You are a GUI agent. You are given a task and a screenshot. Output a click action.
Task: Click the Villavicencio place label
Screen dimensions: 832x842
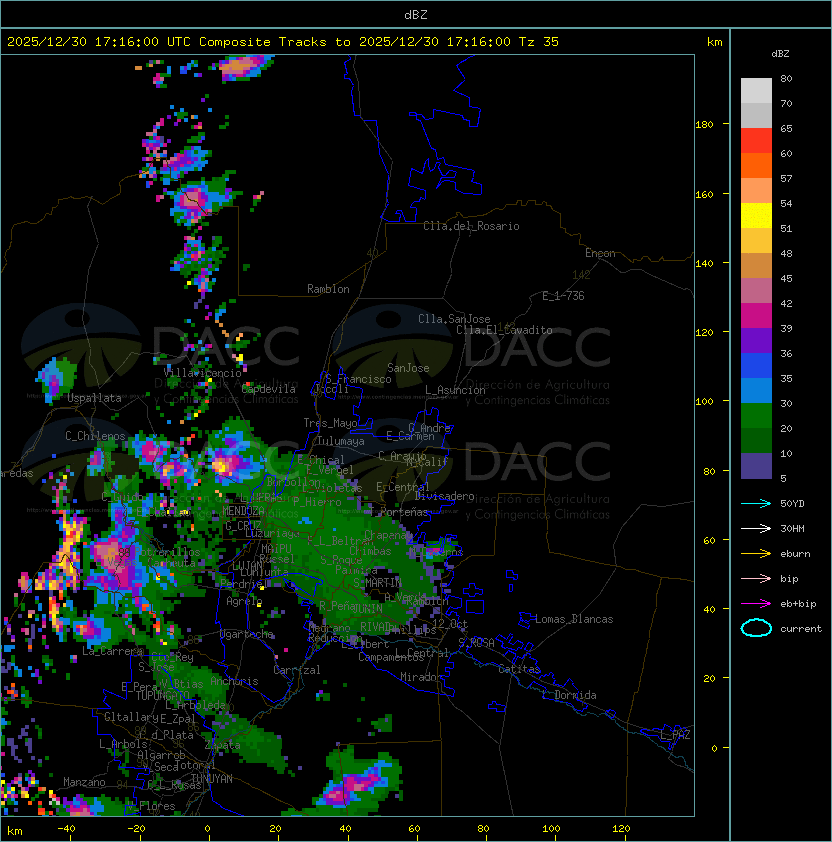point(202,373)
